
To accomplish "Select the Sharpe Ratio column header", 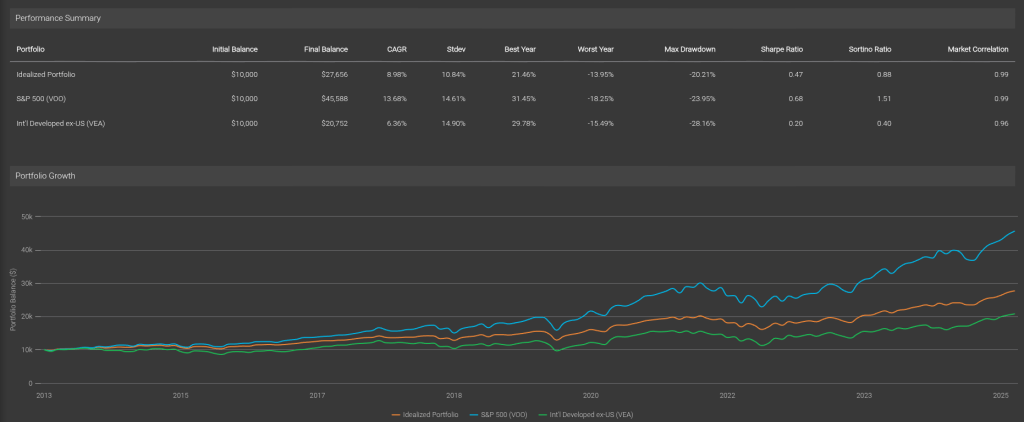I will click(783, 49).
